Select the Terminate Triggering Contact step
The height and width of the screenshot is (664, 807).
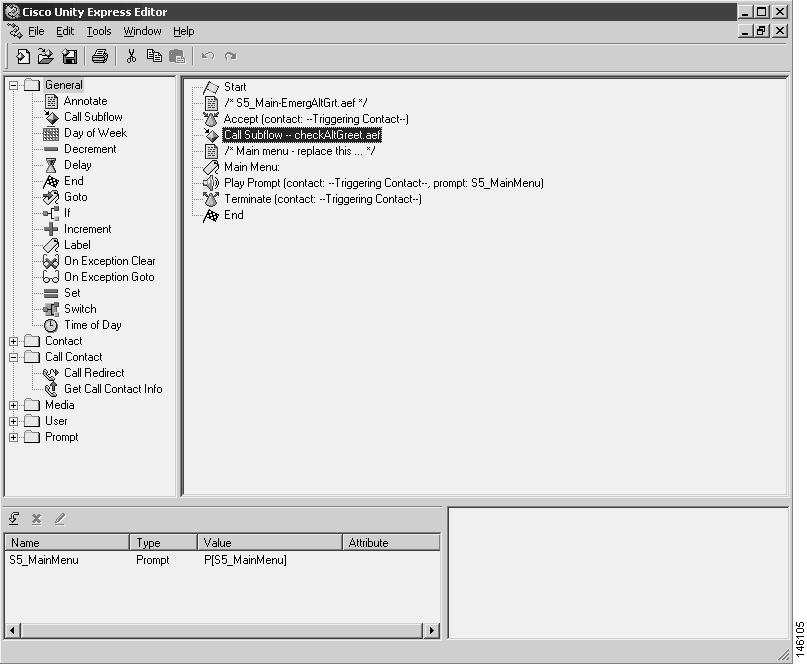click(x=323, y=199)
